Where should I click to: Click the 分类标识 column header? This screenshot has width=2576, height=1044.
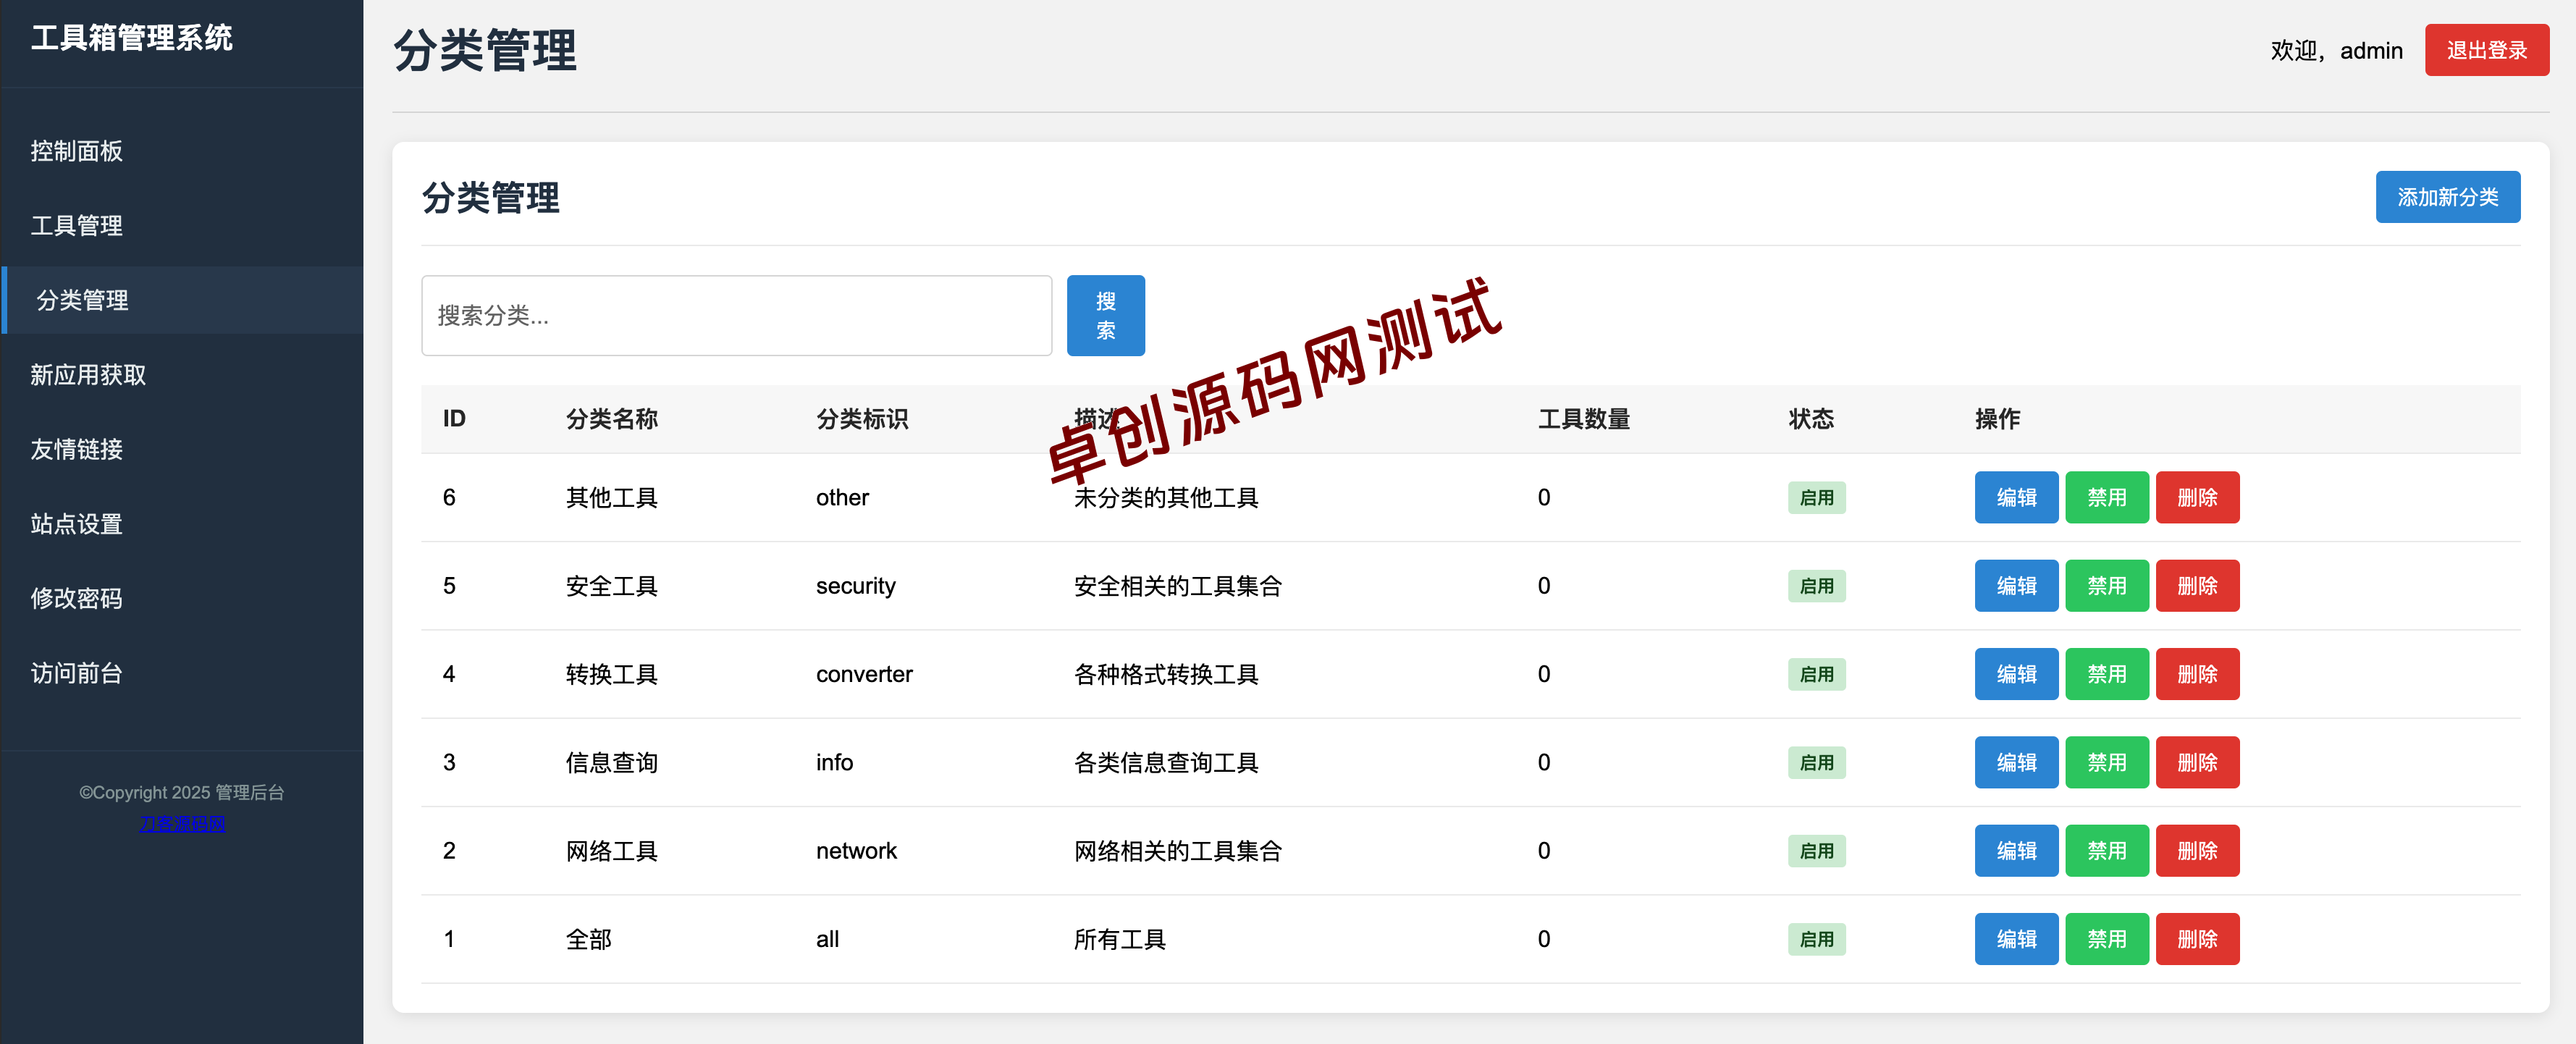[x=862, y=419]
